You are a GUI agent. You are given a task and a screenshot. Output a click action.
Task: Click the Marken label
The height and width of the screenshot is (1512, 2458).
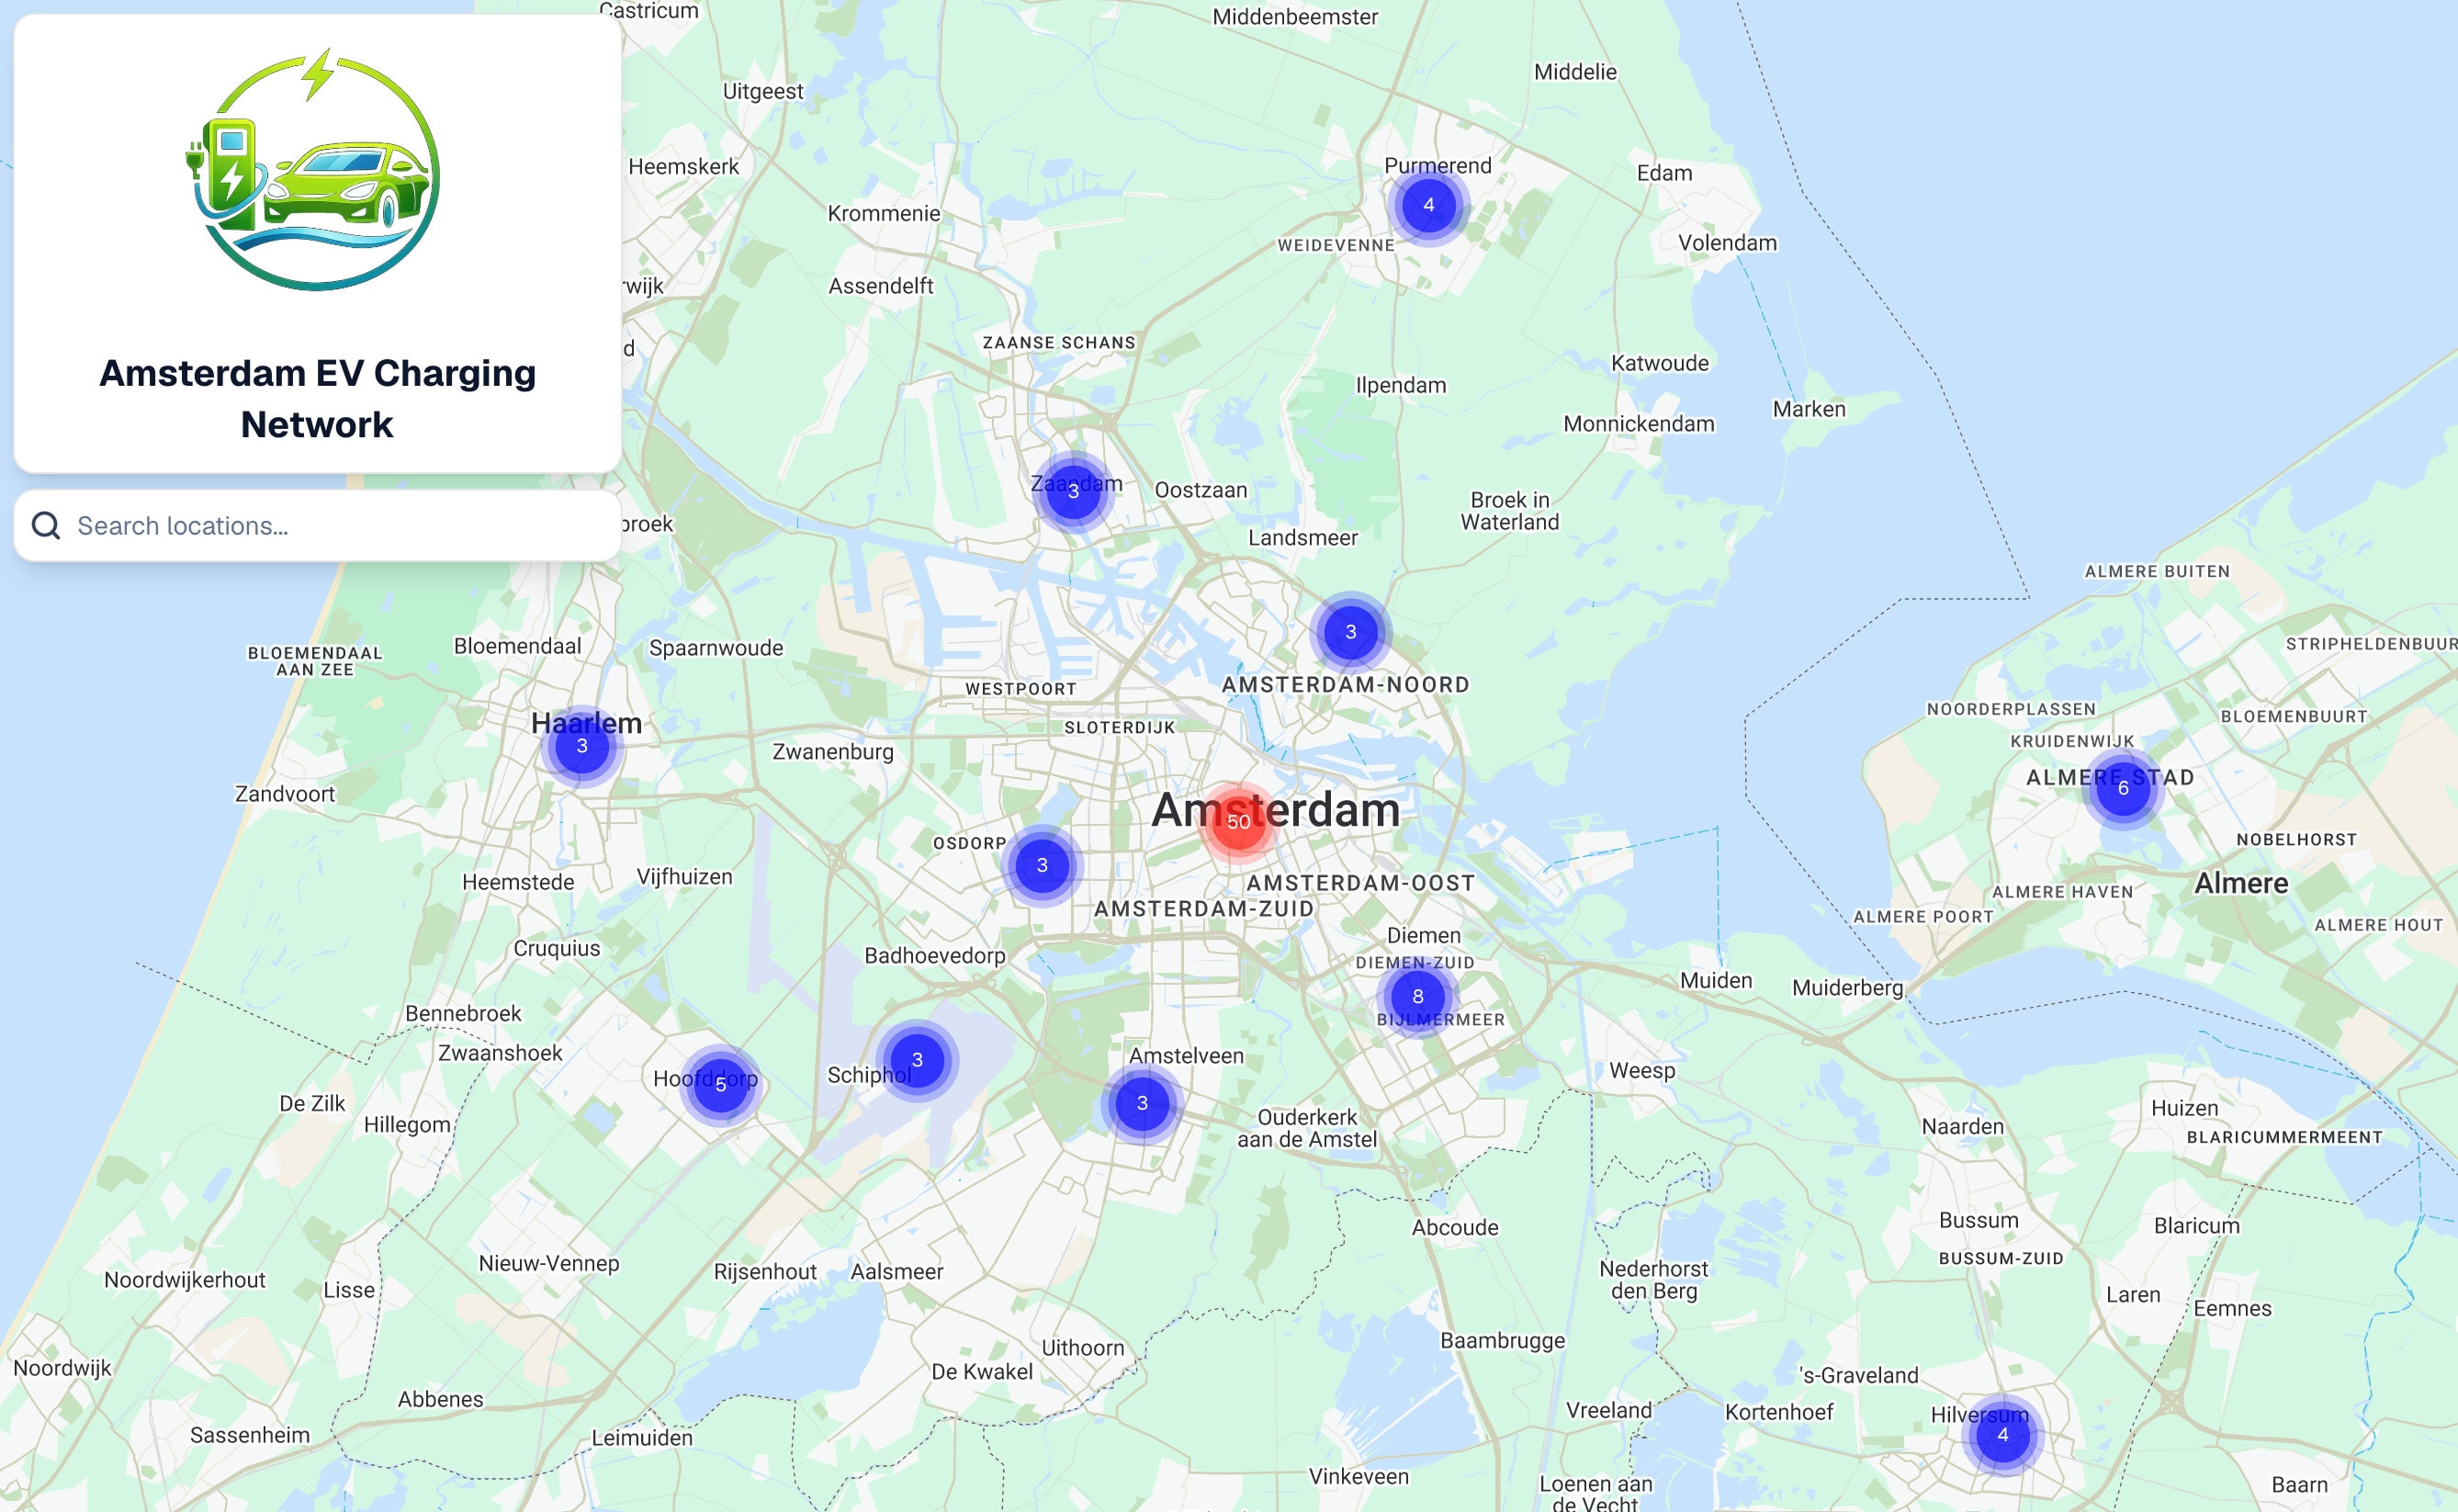1809,409
